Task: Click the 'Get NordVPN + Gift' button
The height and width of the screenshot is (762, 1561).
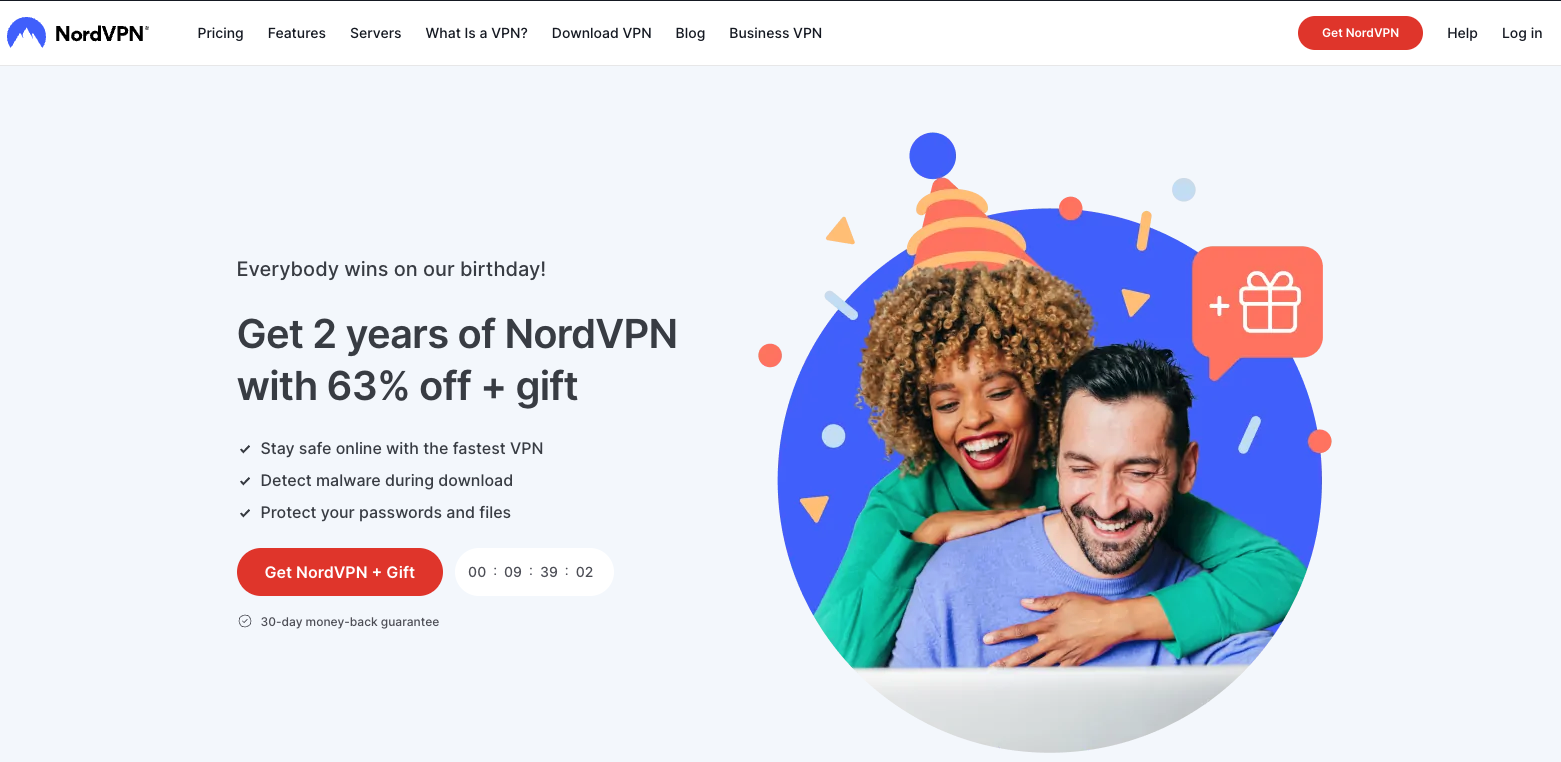Action: point(340,572)
